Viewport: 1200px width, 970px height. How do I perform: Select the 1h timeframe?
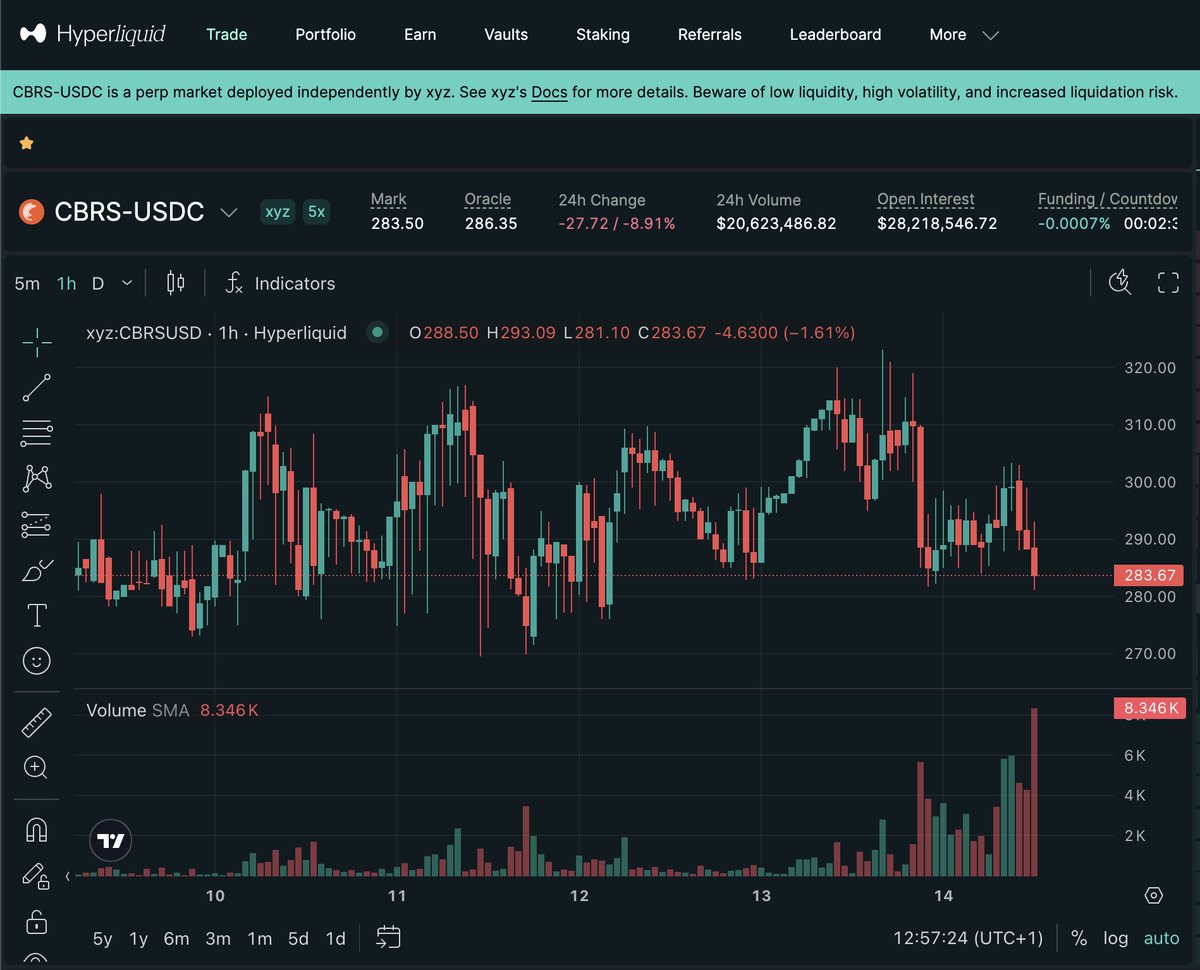[x=67, y=283]
